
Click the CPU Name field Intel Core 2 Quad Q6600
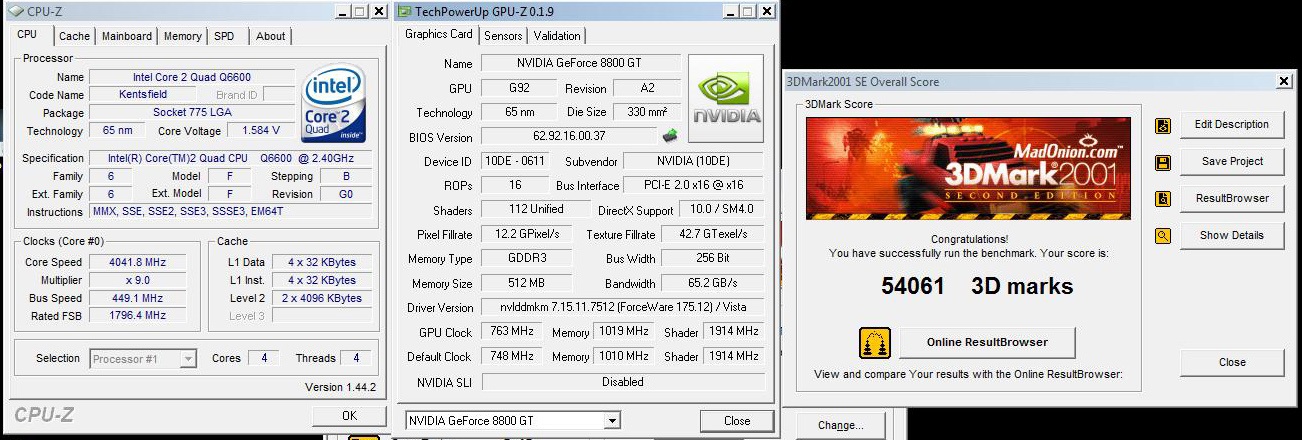(x=192, y=77)
